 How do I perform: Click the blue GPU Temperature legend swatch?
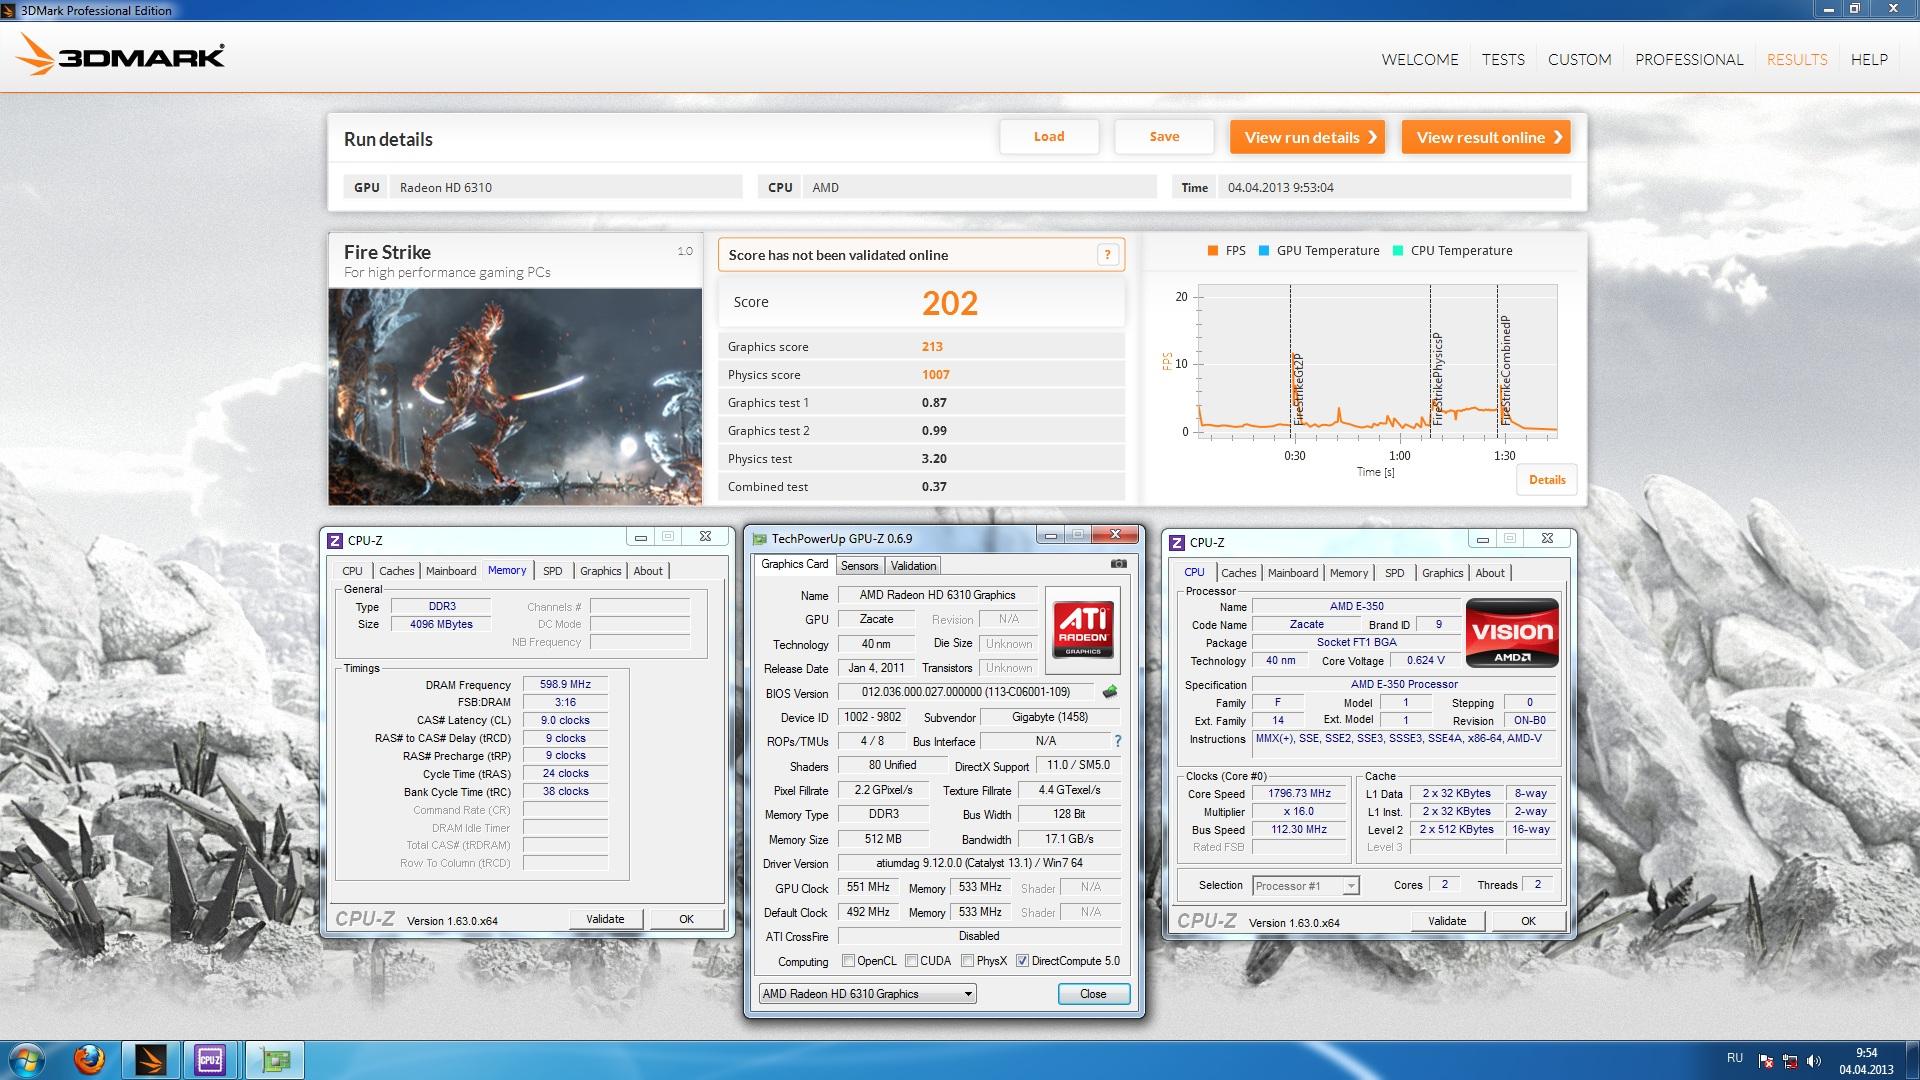tap(1264, 251)
